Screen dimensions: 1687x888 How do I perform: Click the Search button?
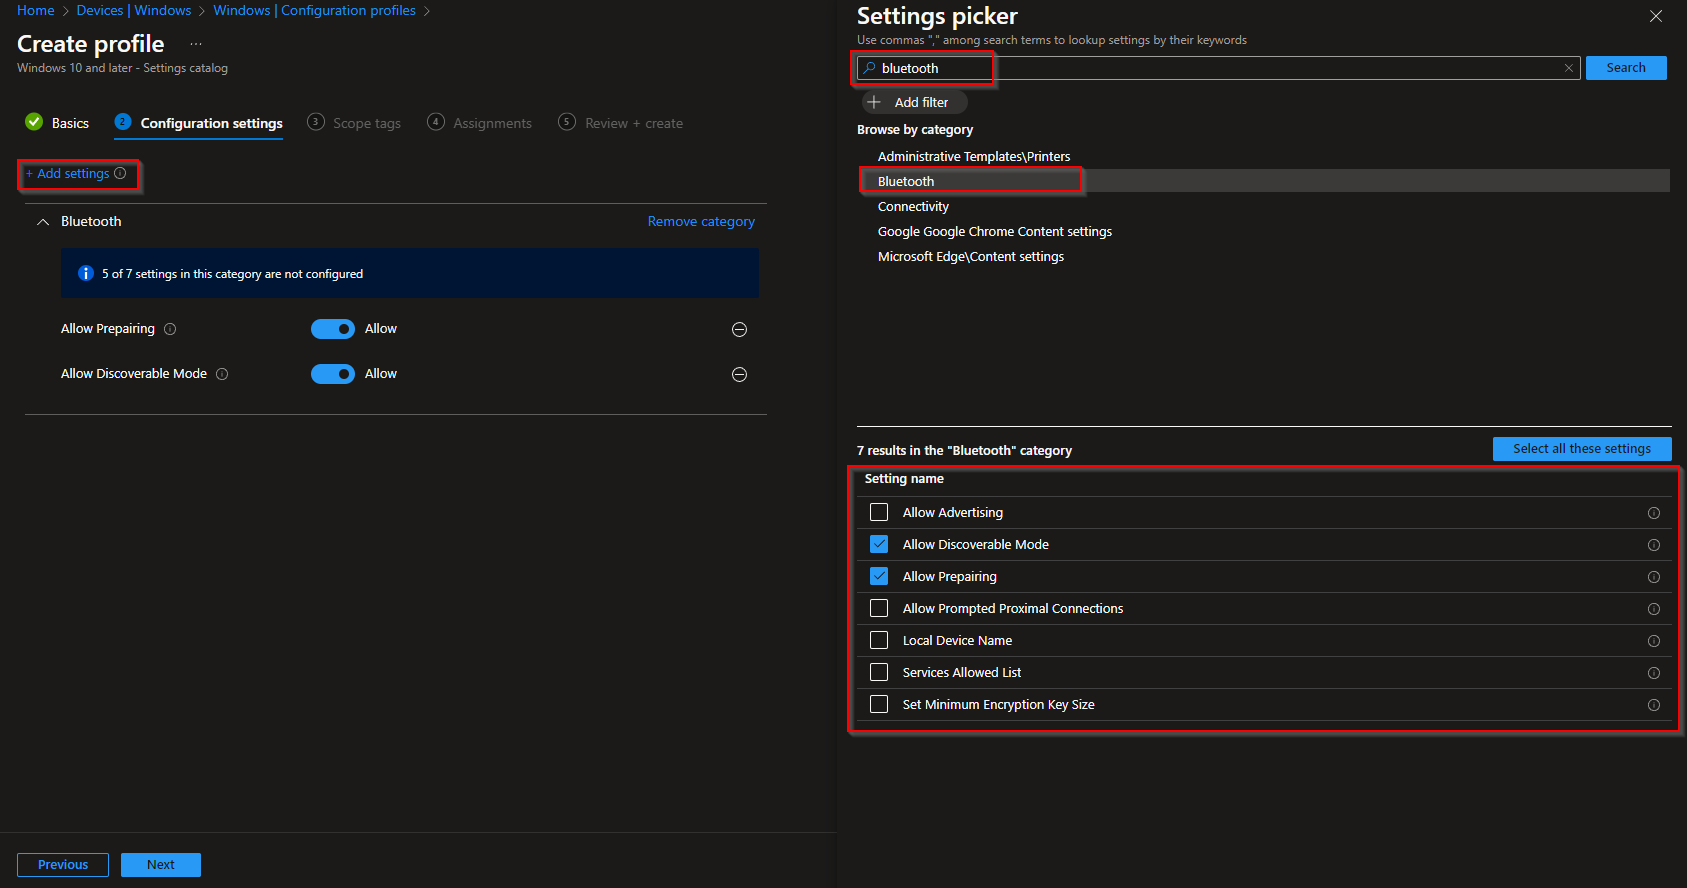pyautogui.click(x=1626, y=68)
